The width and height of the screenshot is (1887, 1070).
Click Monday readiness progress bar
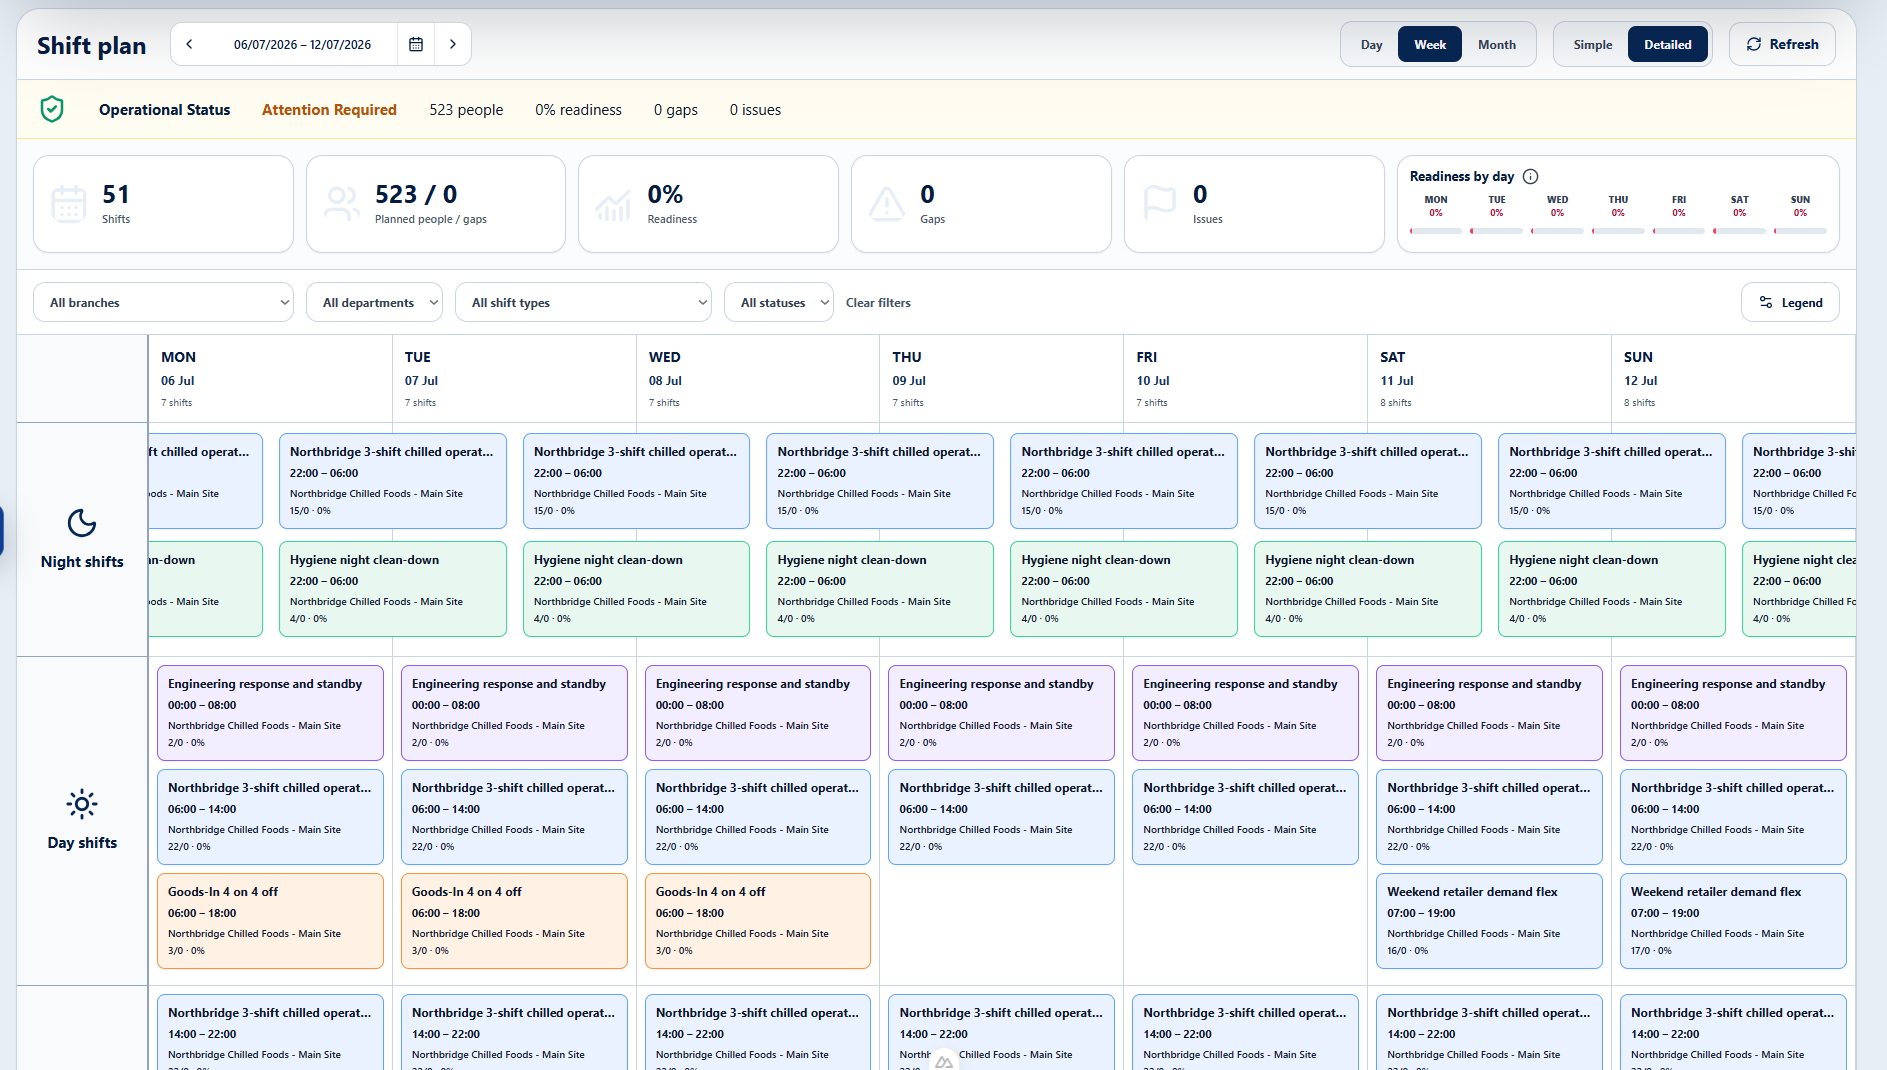coord(1436,231)
